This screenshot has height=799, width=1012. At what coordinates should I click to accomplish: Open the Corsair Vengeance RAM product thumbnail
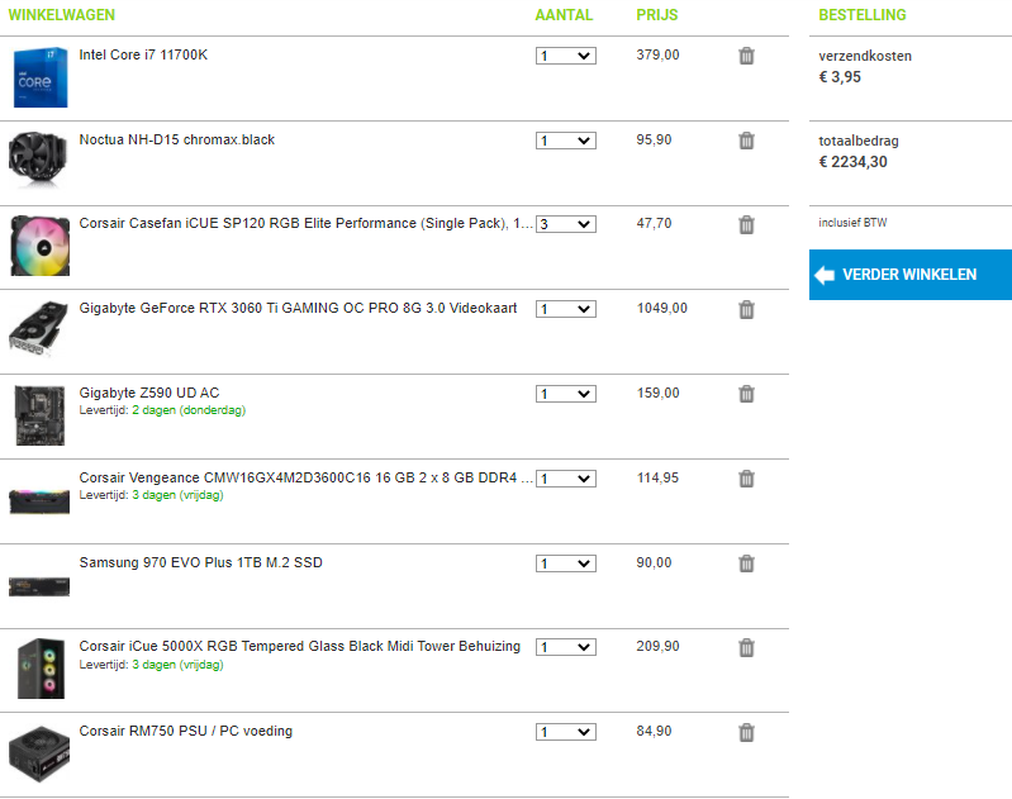(40, 500)
